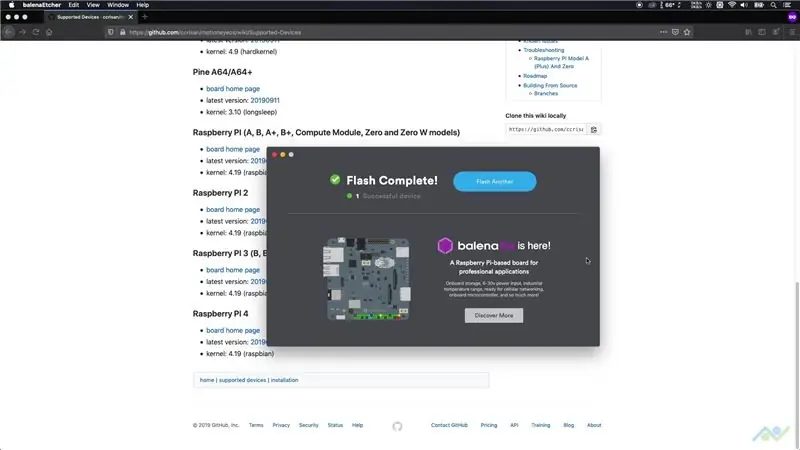
Task: Open Pine A64 latest version 20190911 link
Action: 265,101
